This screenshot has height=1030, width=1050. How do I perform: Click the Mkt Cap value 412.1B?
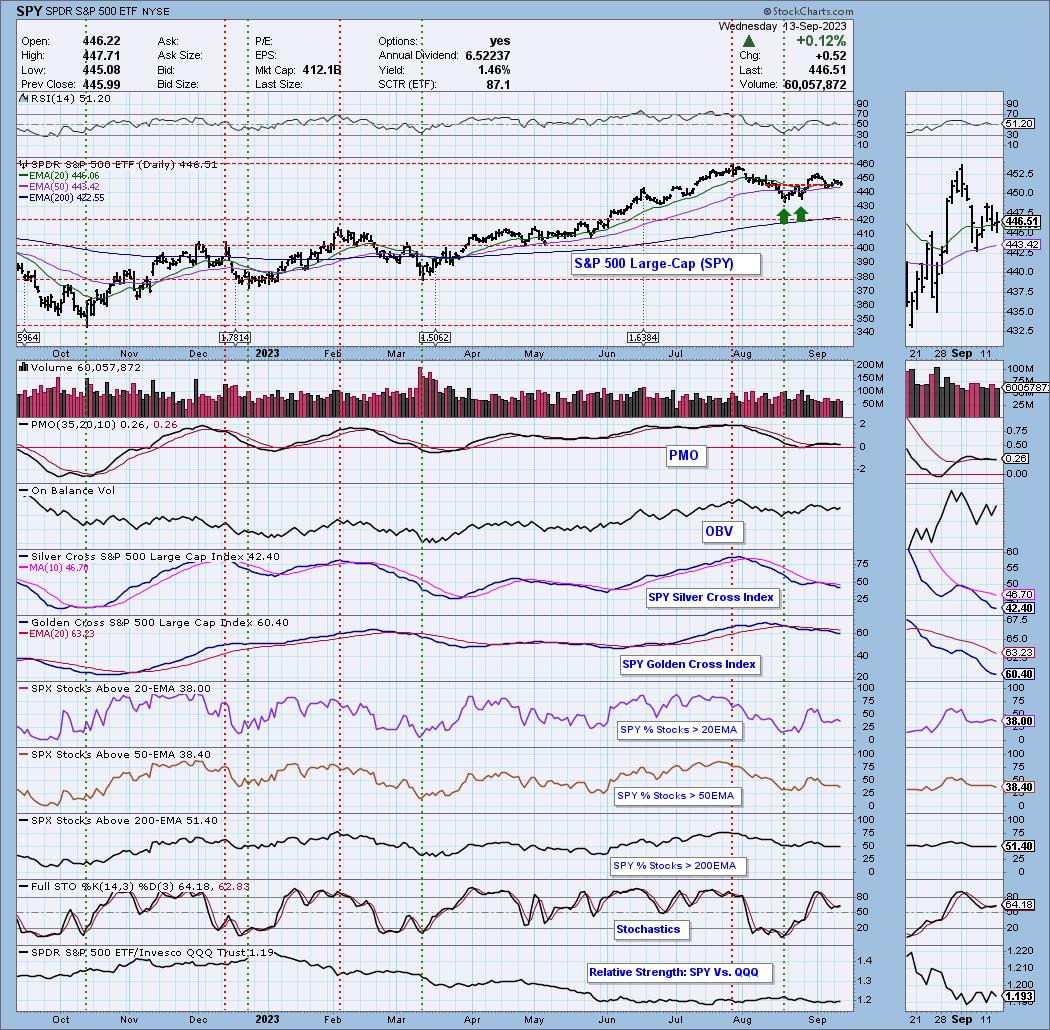(321, 70)
